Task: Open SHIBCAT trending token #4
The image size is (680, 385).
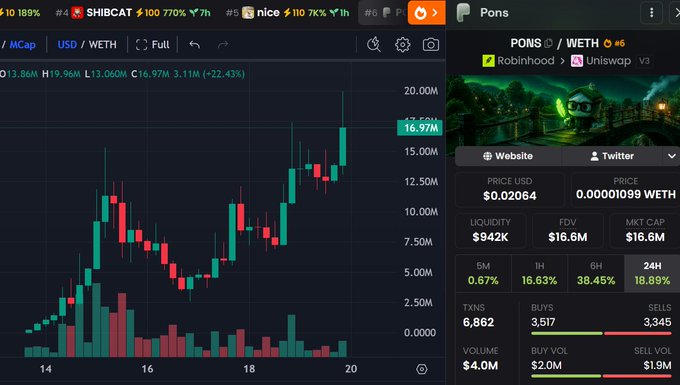Action: coord(133,13)
